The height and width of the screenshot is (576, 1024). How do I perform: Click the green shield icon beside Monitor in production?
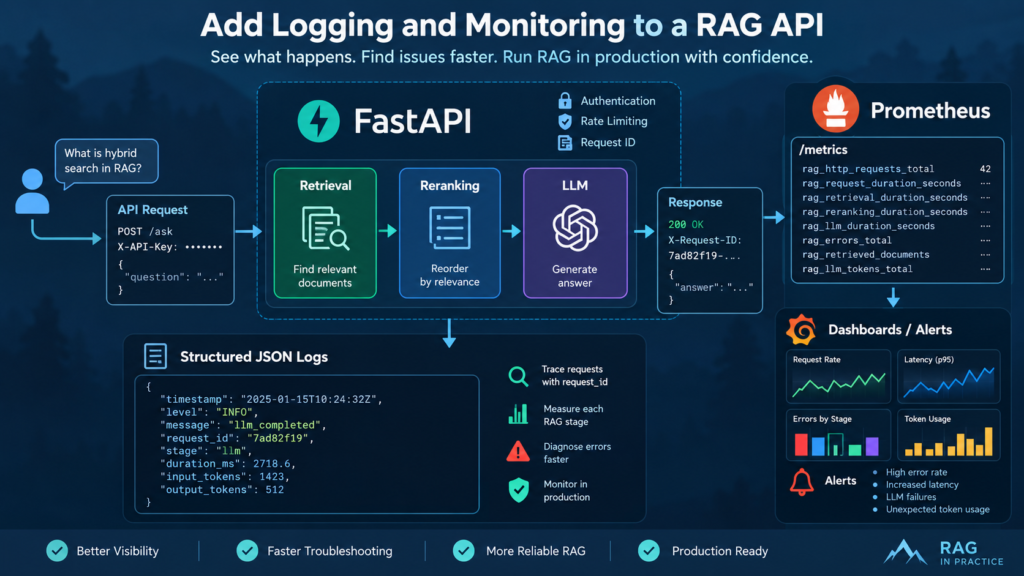519,490
